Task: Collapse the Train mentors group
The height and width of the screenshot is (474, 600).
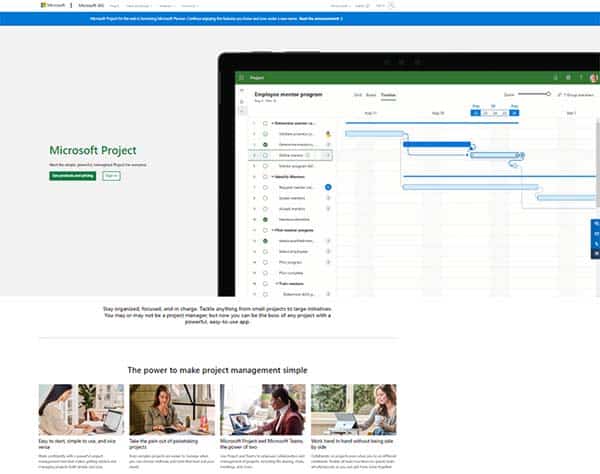Action: point(277,284)
